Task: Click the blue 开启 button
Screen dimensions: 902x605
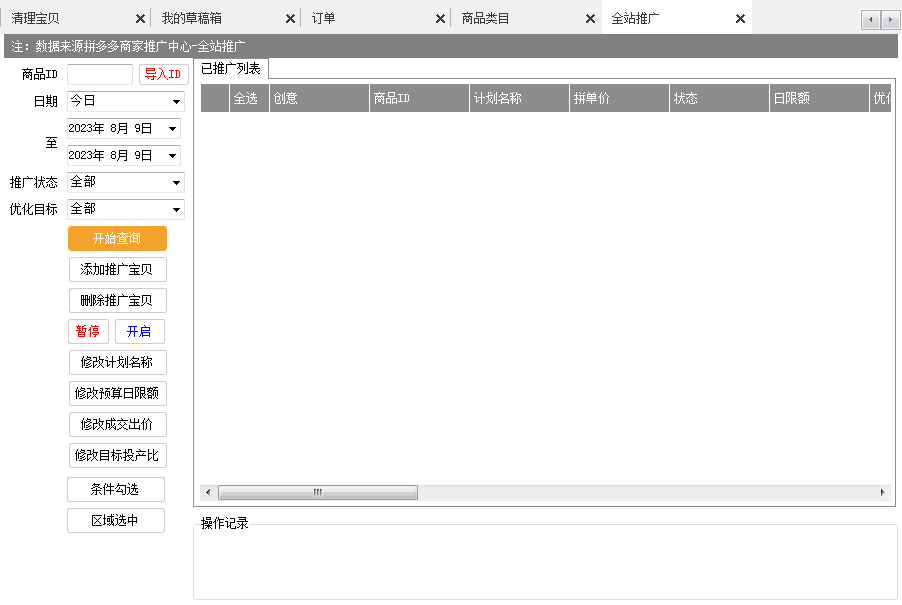Action: click(x=140, y=331)
